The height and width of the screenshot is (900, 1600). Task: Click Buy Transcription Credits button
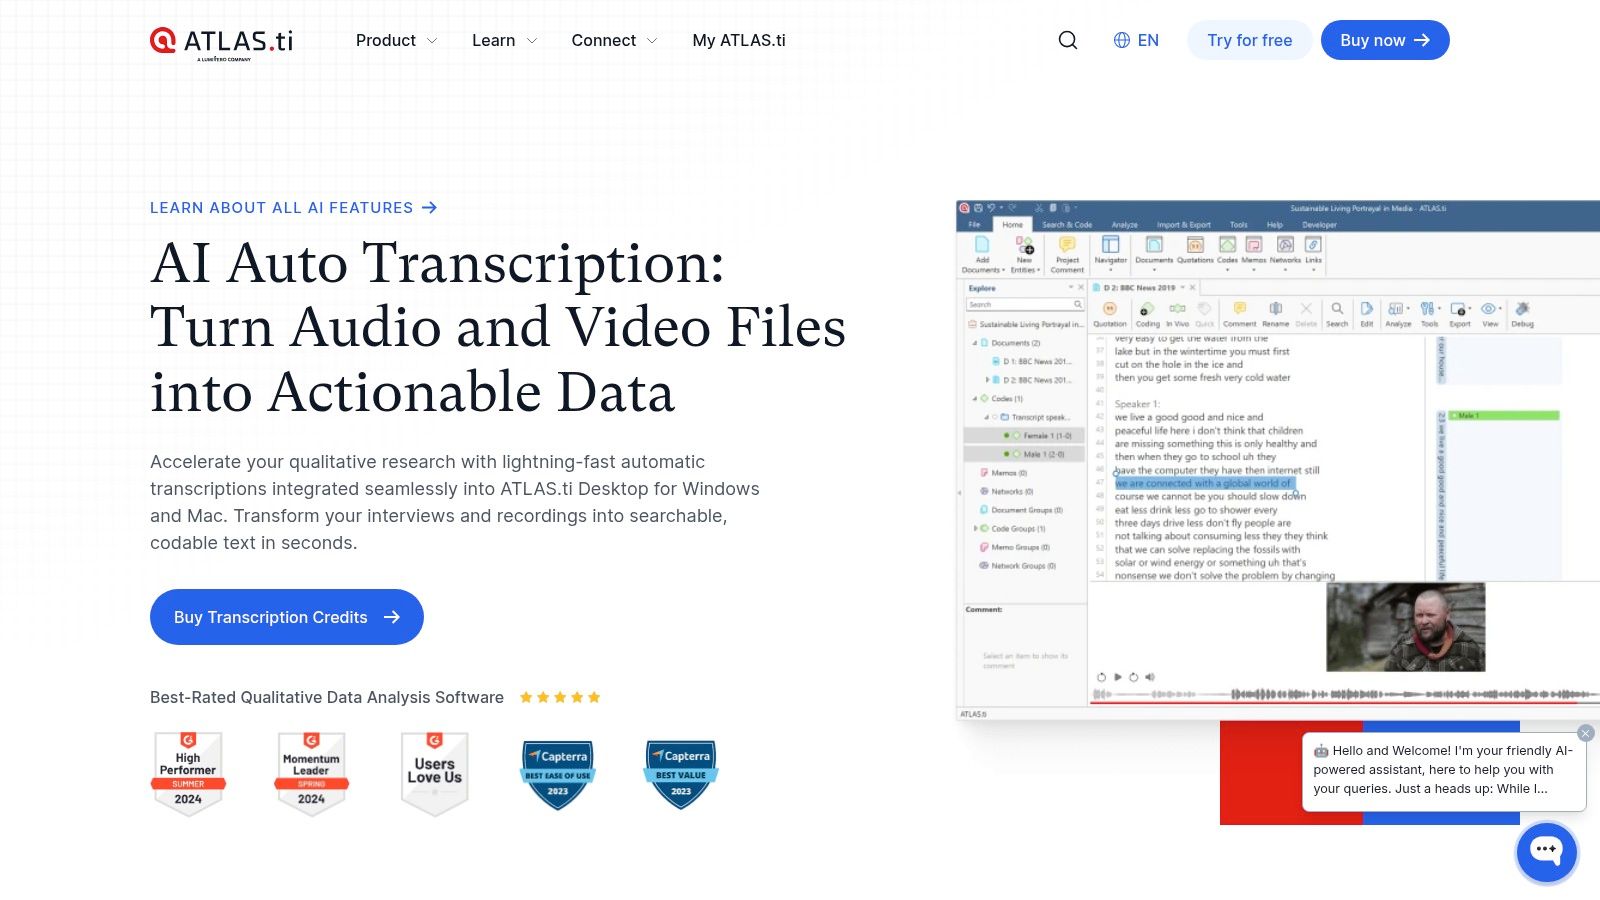point(287,617)
